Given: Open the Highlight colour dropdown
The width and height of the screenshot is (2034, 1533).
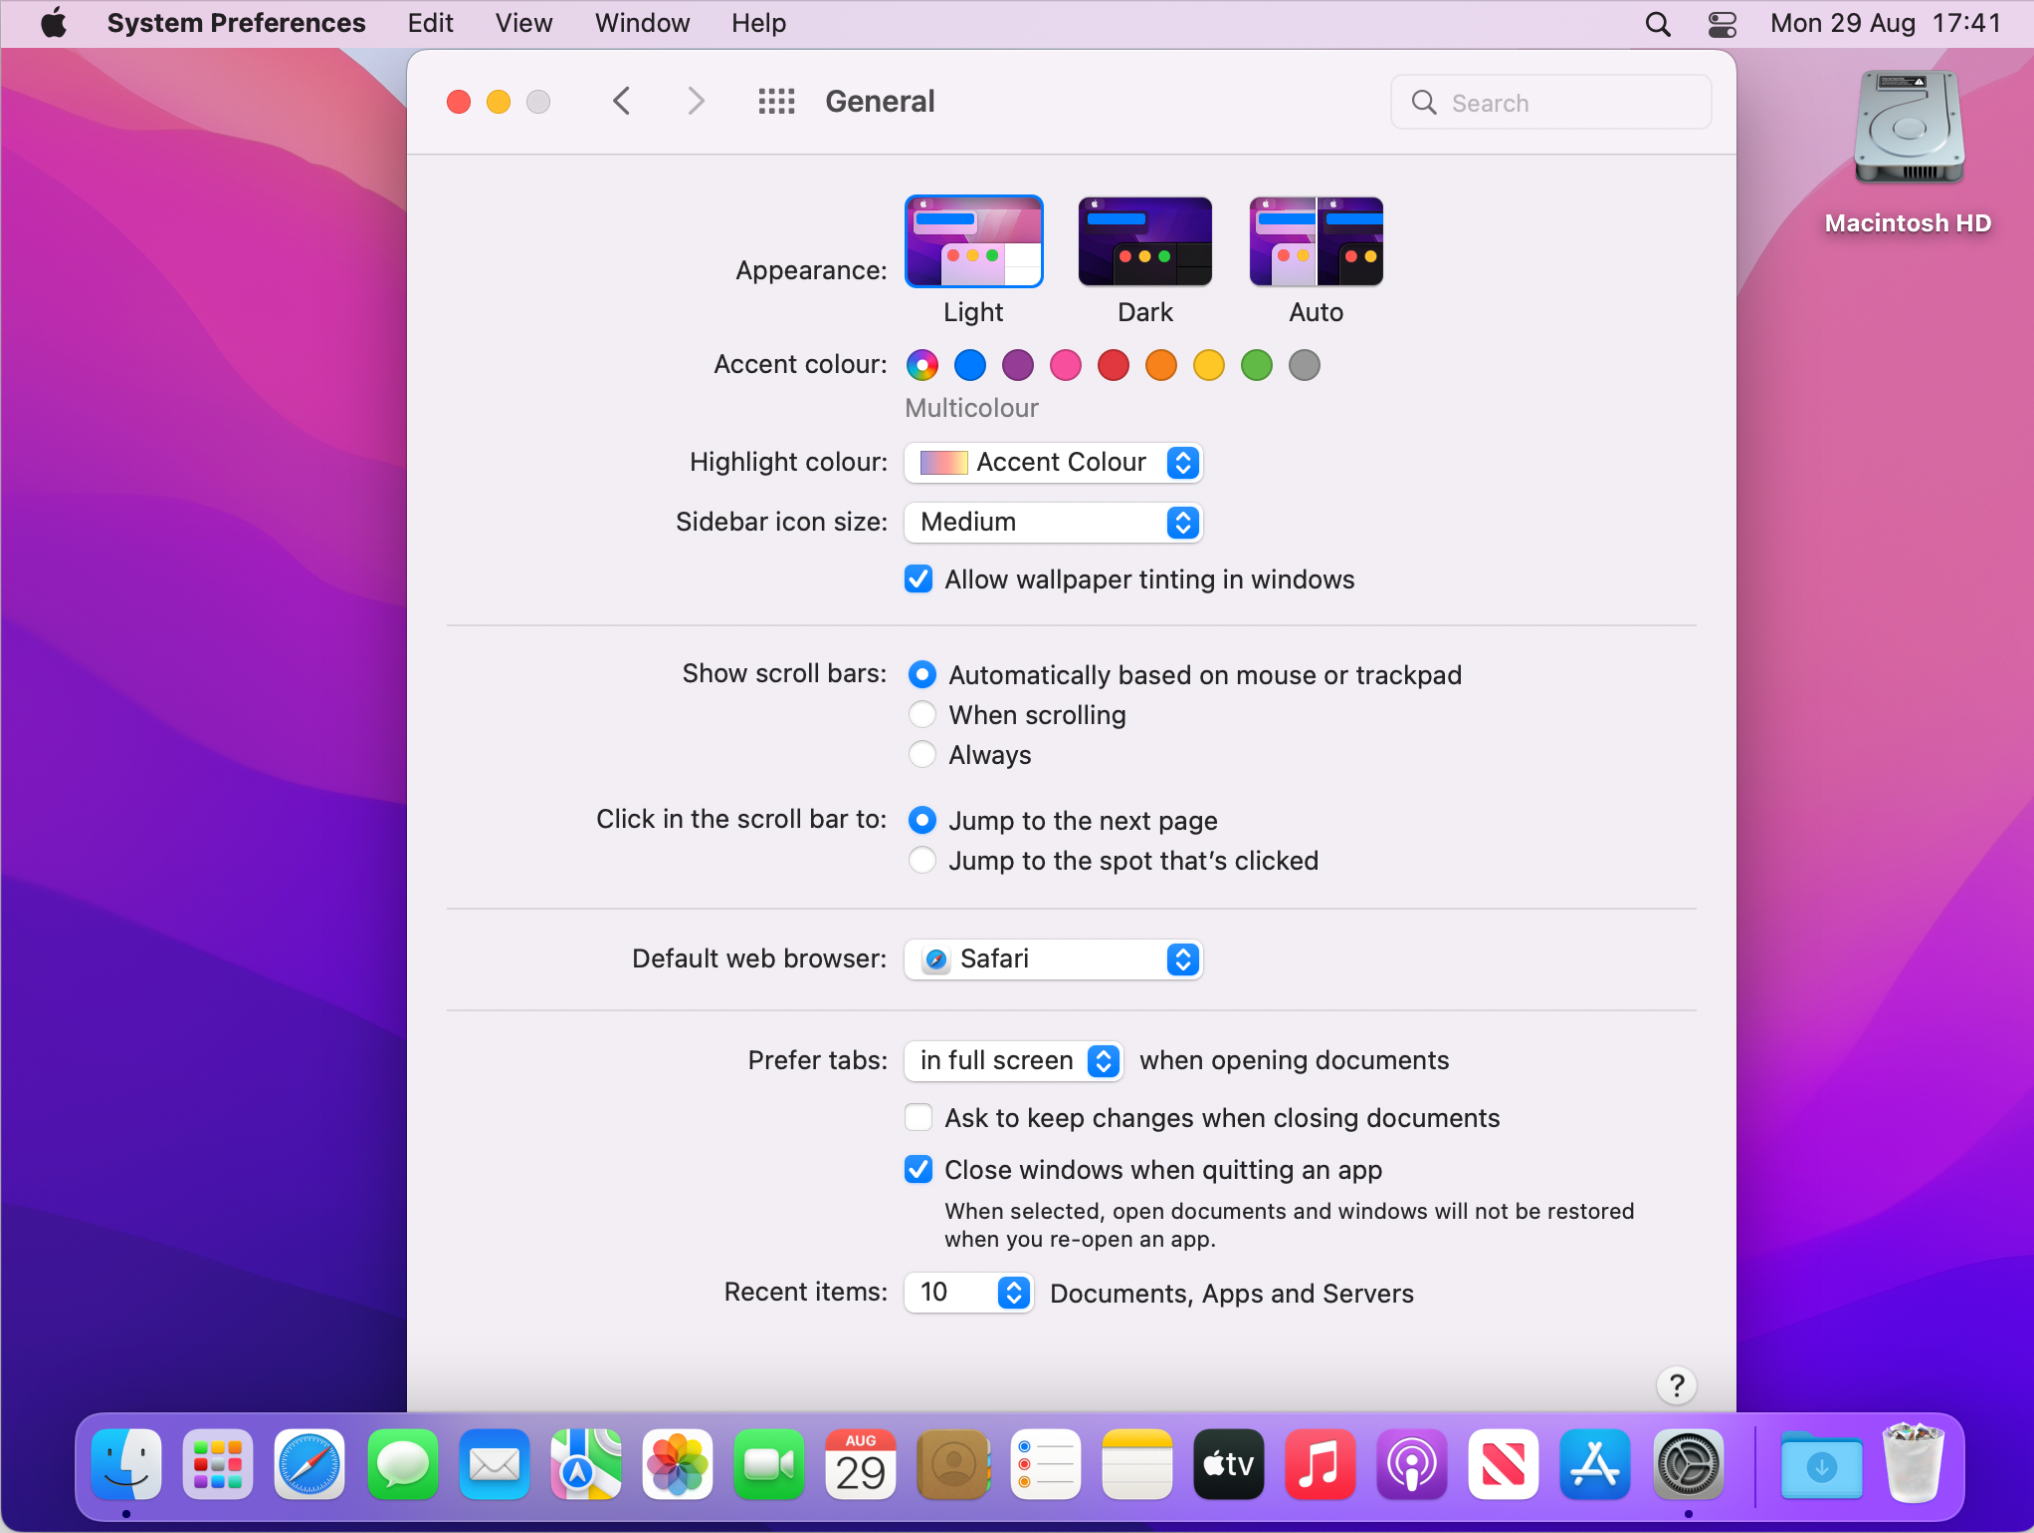Looking at the screenshot, I should click(1053, 462).
